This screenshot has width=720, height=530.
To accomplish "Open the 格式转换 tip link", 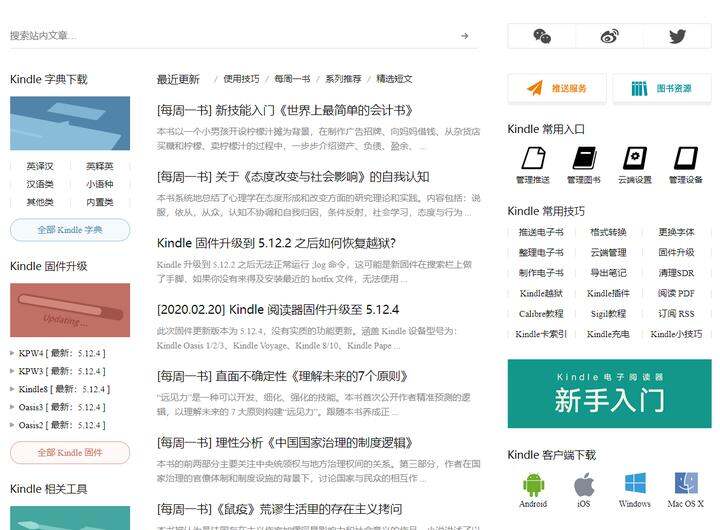I will (x=608, y=232).
